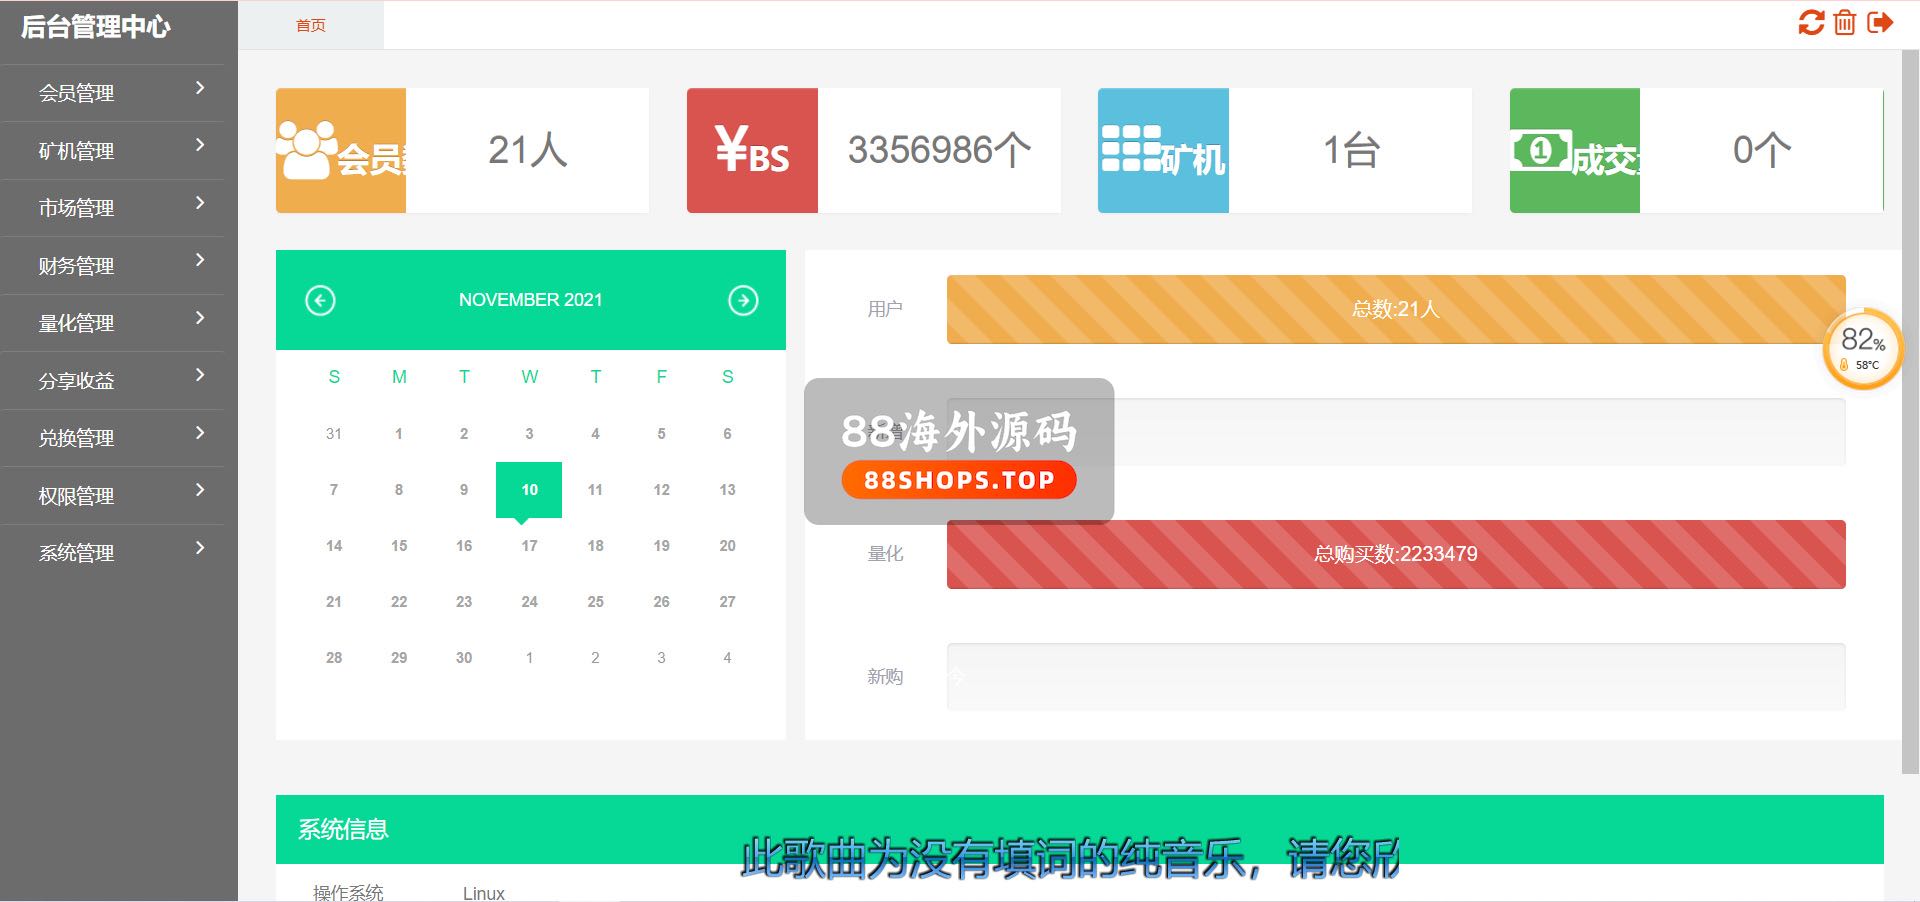1920x902 pixels.
Task: Click the blue mining machine icon
Action: pos(1163,150)
